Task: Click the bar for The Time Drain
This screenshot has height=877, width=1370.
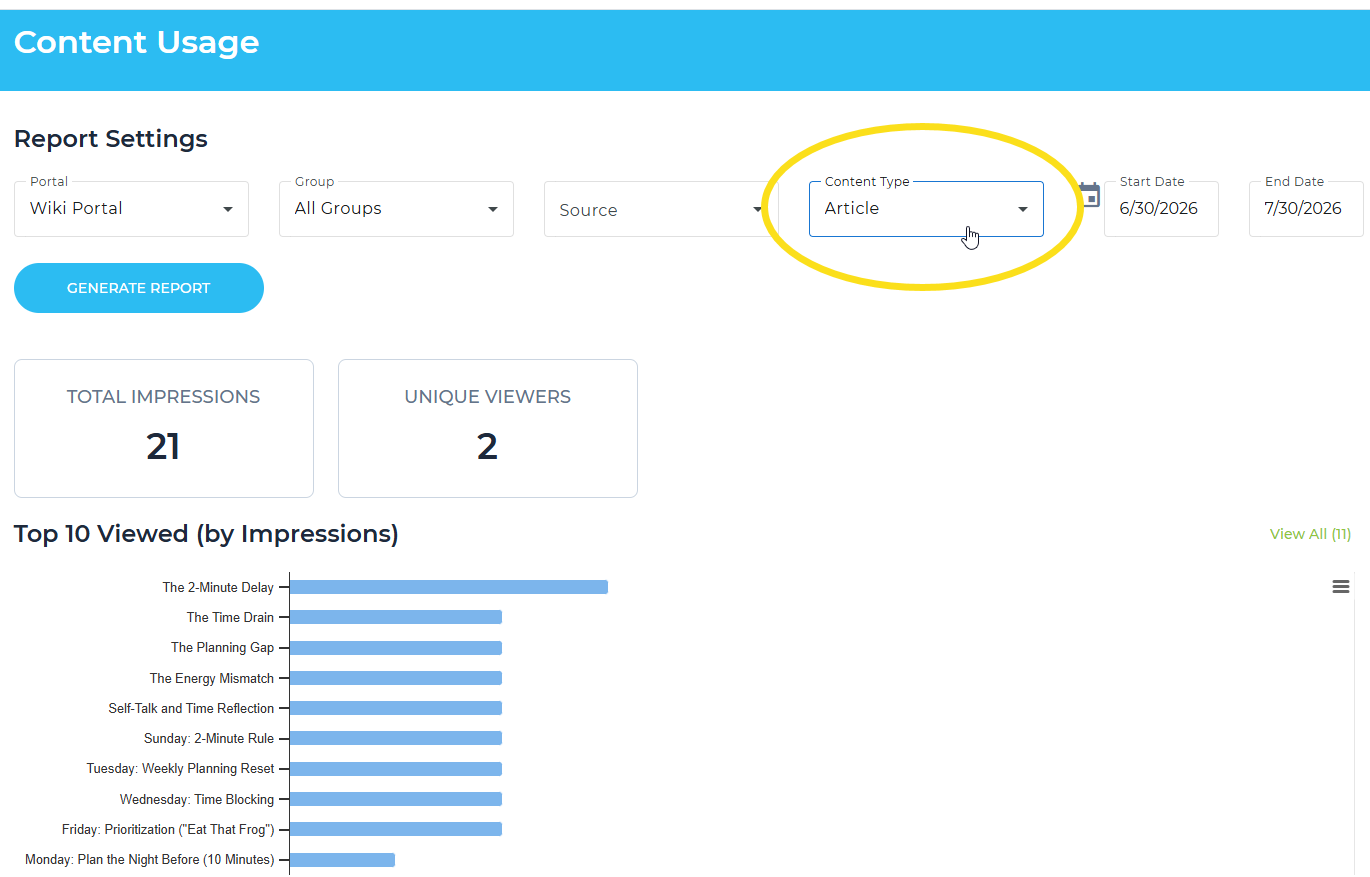Action: 396,617
